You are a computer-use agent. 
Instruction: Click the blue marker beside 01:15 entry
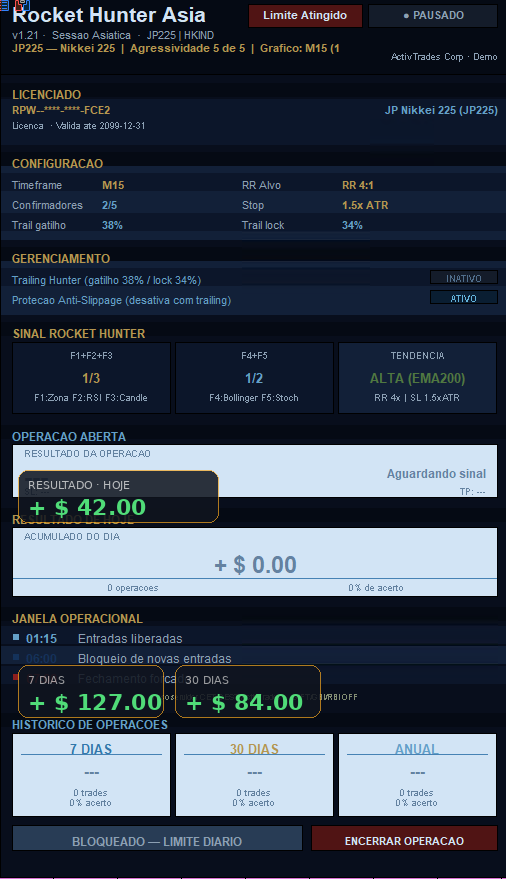[x=16, y=637]
